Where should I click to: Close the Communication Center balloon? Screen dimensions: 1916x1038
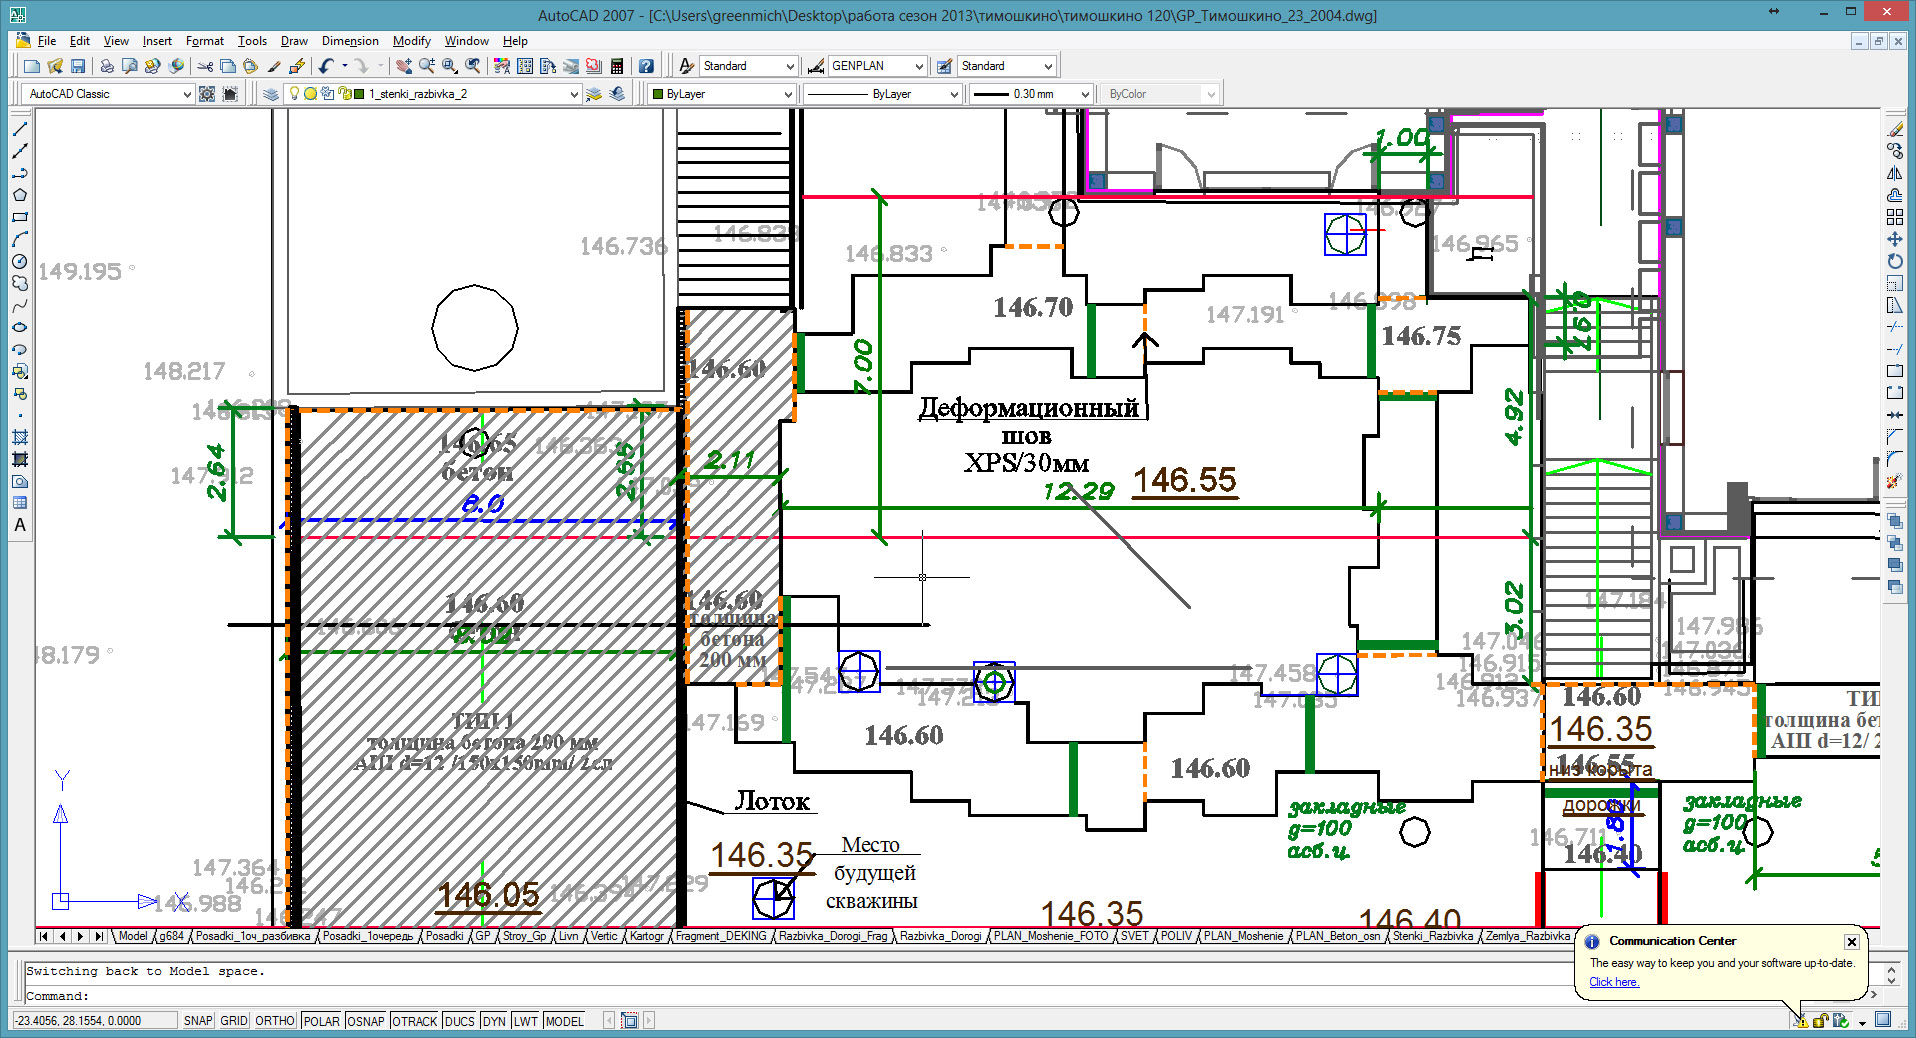tap(1851, 941)
